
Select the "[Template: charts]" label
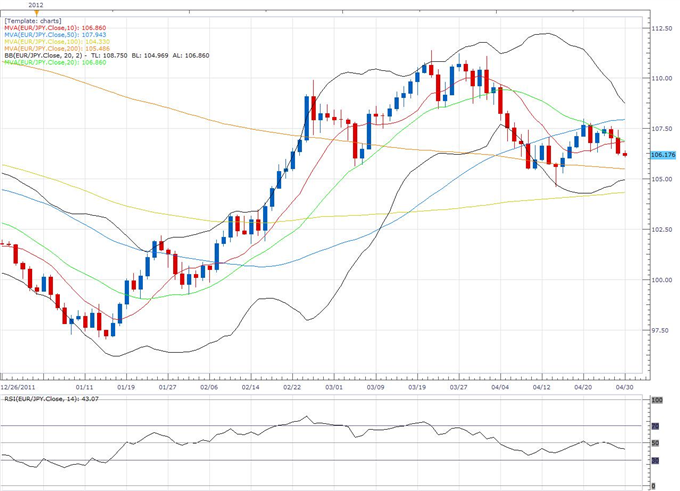33,21
